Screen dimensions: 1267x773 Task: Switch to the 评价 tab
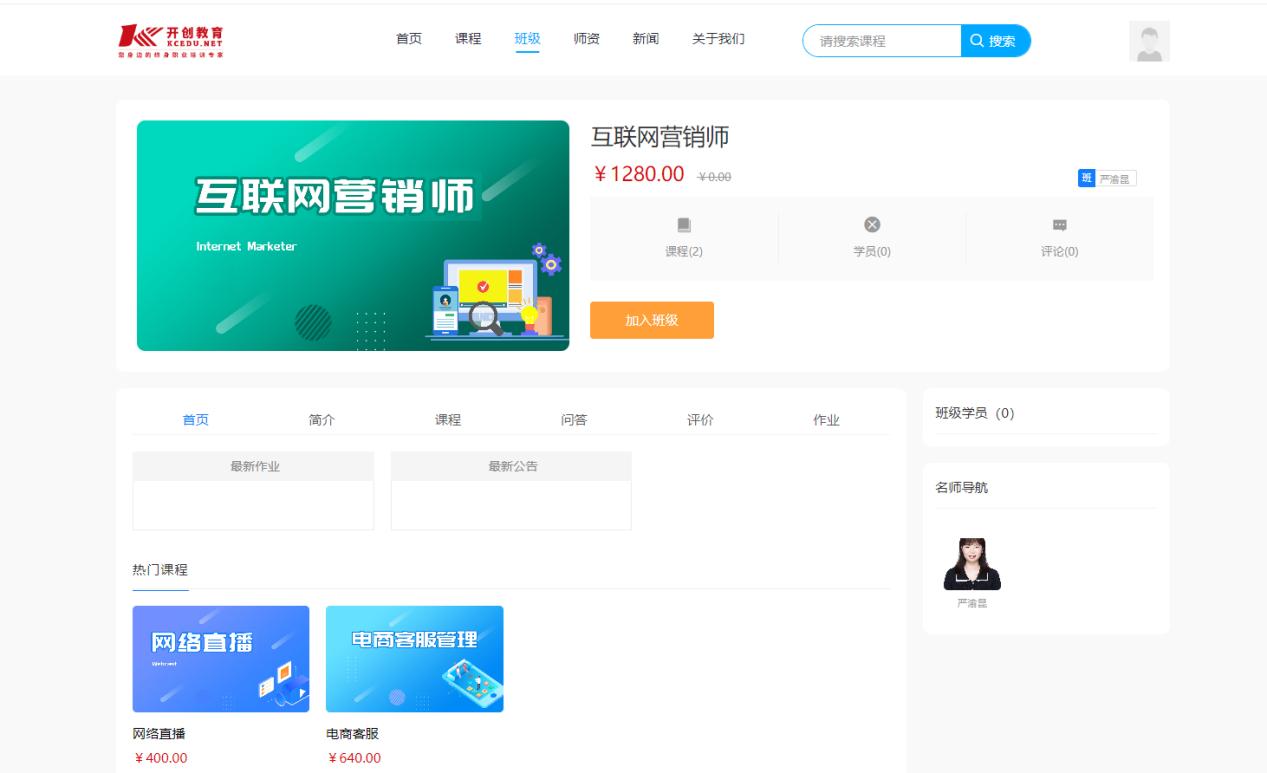coord(700,420)
